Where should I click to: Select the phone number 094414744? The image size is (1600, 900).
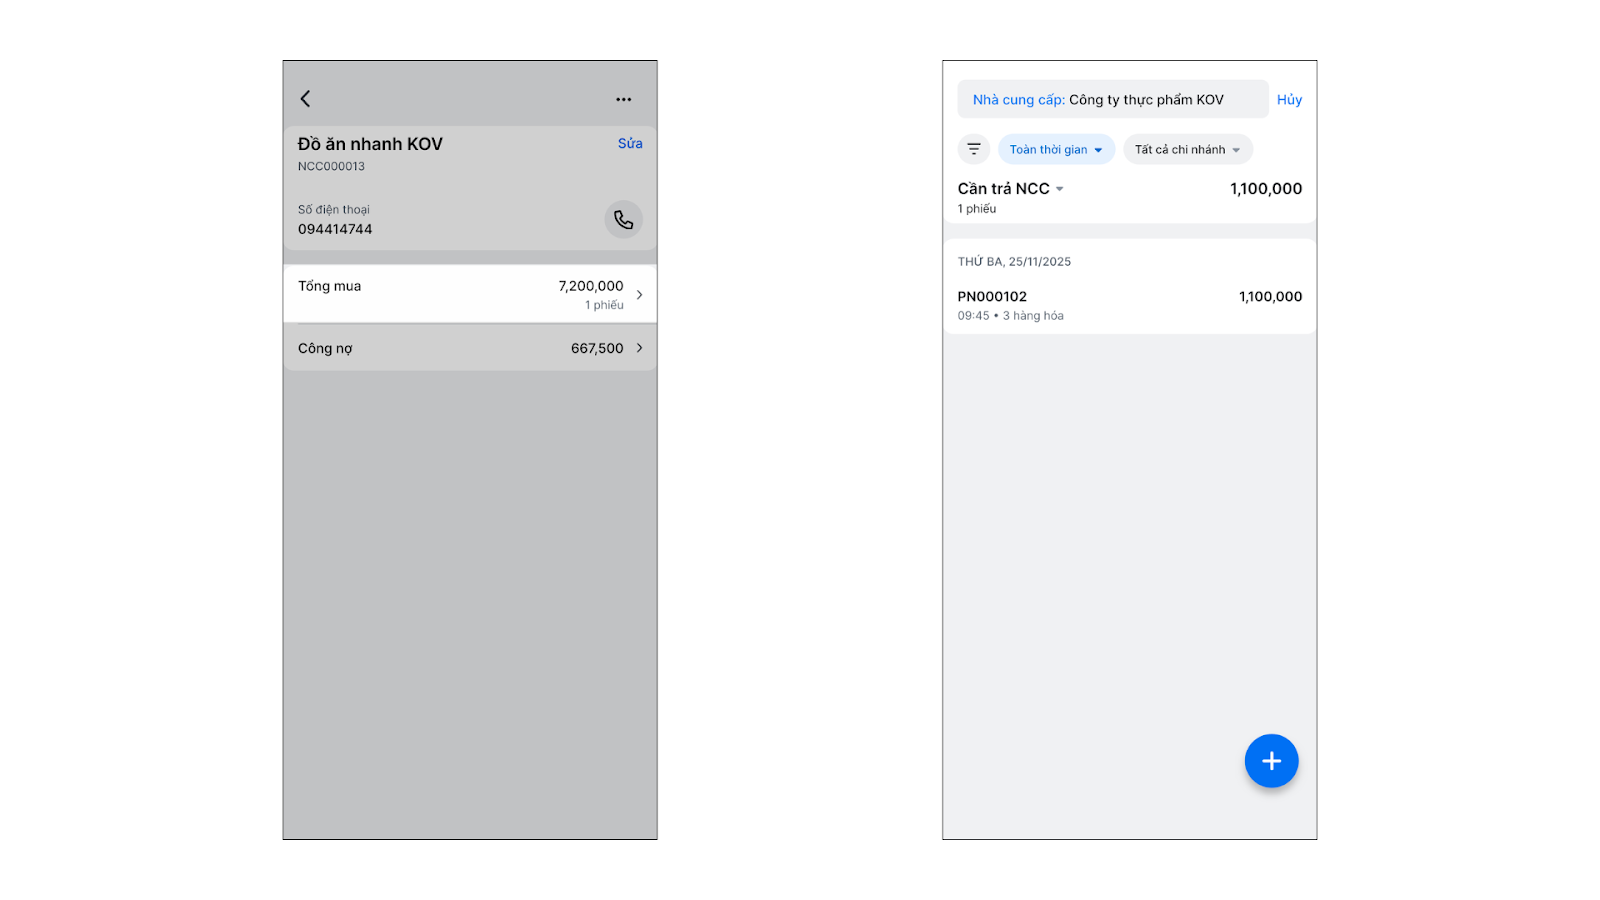pyautogui.click(x=335, y=229)
